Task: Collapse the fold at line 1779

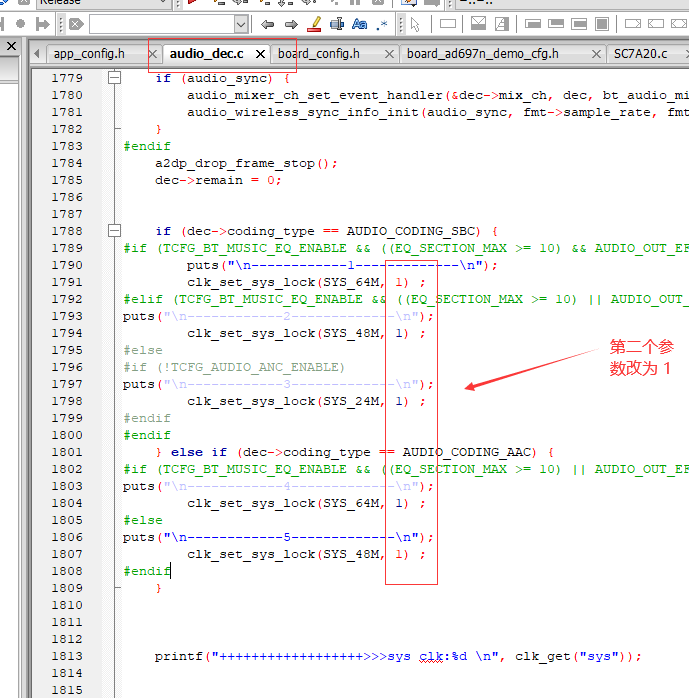Action: click(114, 78)
